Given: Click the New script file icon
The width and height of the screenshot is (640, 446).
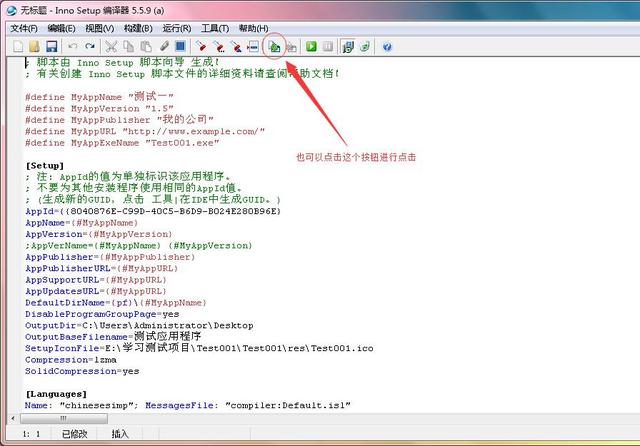Looking at the screenshot, I should [18, 47].
